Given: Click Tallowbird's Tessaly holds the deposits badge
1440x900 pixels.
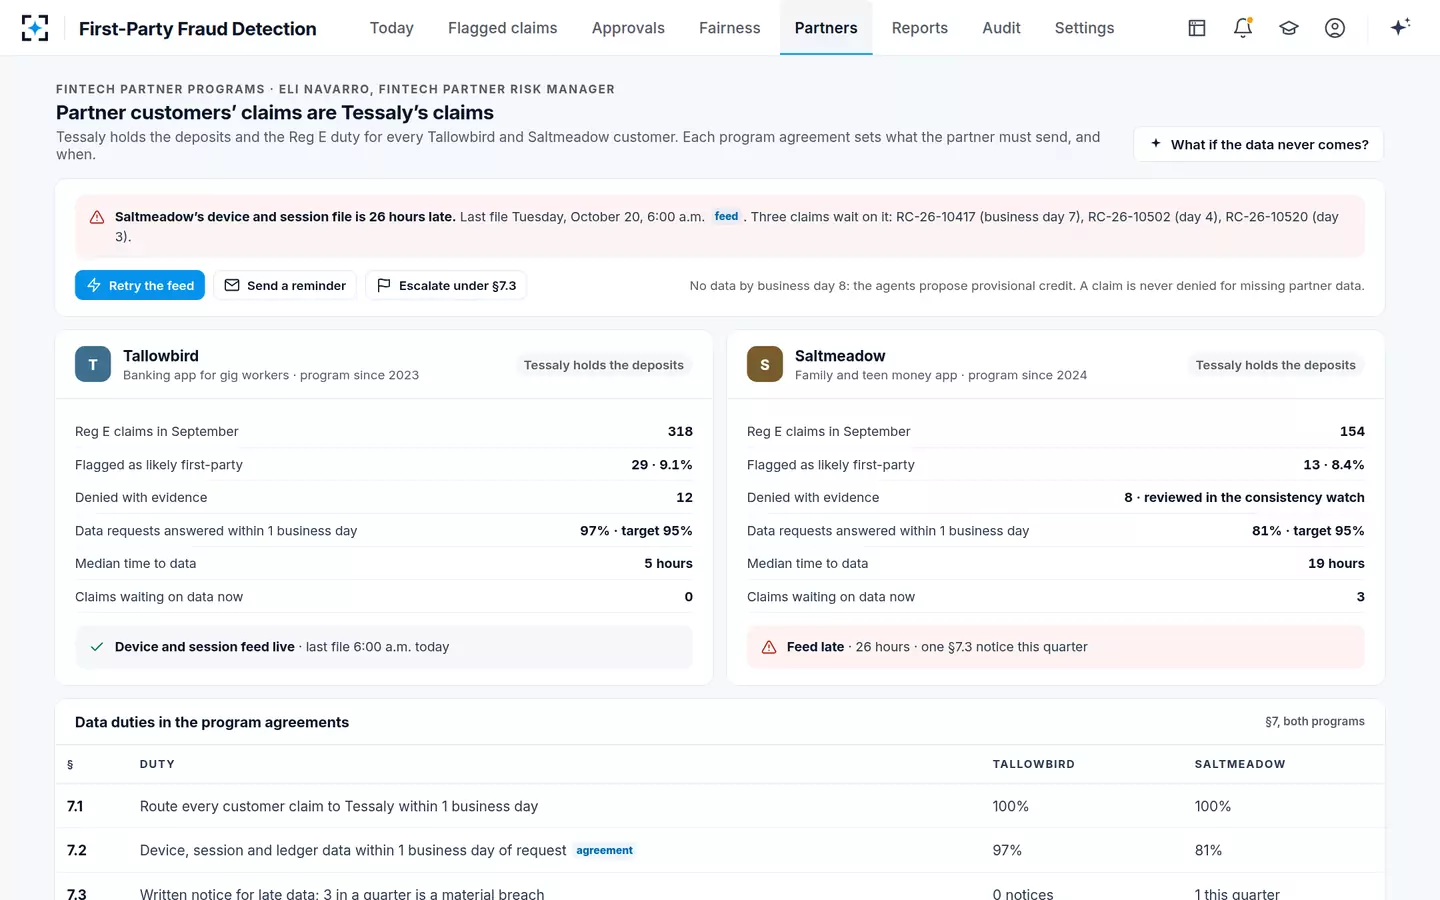Looking at the screenshot, I should pos(604,365).
